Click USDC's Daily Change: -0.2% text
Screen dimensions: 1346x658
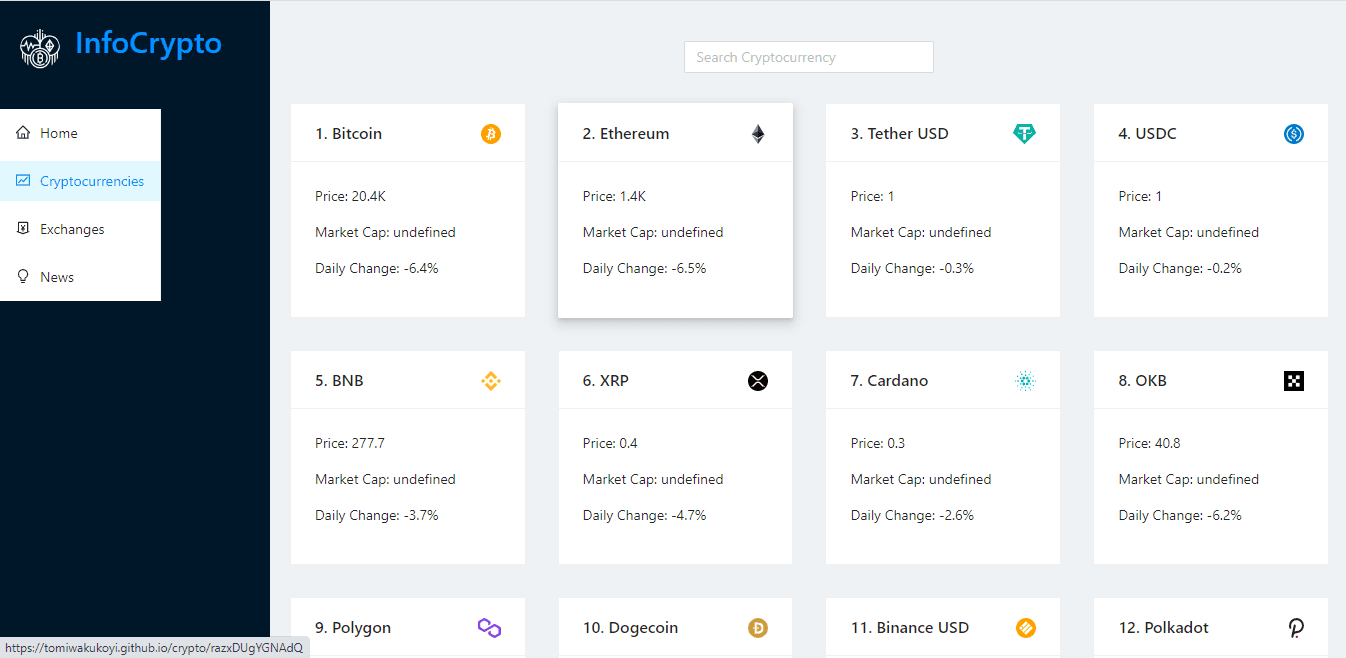tap(1181, 268)
